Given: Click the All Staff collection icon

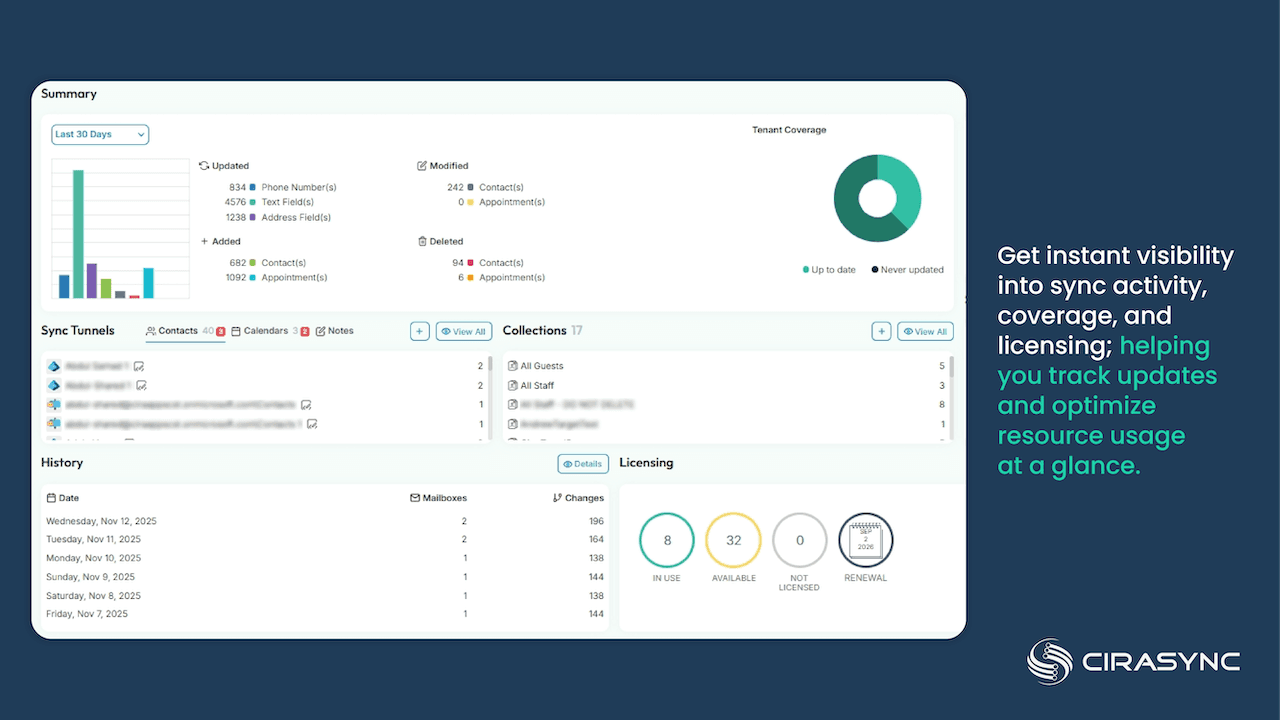Looking at the screenshot, I should pyautogui.click(x=512, y=385).
